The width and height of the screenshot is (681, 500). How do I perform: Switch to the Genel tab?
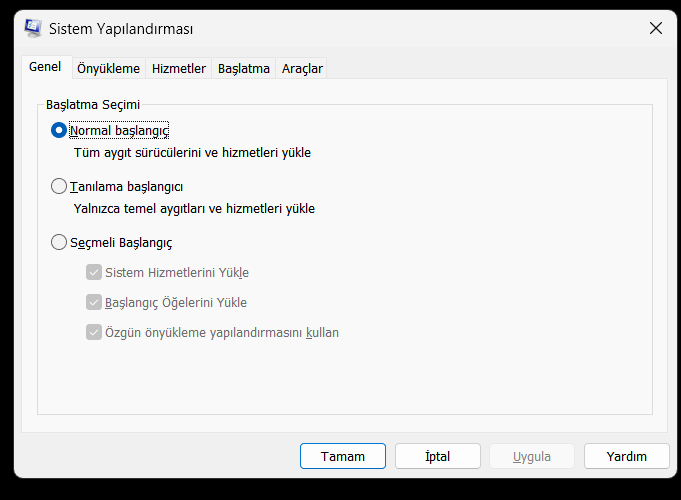coord(45,67)
